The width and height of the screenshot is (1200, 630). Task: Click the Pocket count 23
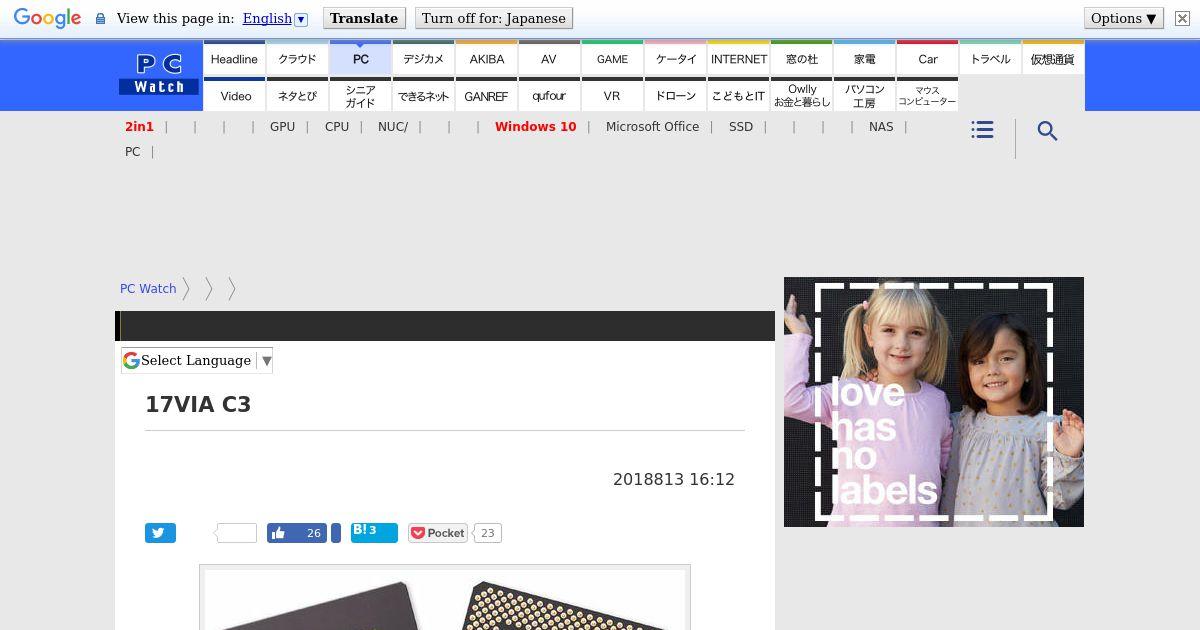coord(487,533)
